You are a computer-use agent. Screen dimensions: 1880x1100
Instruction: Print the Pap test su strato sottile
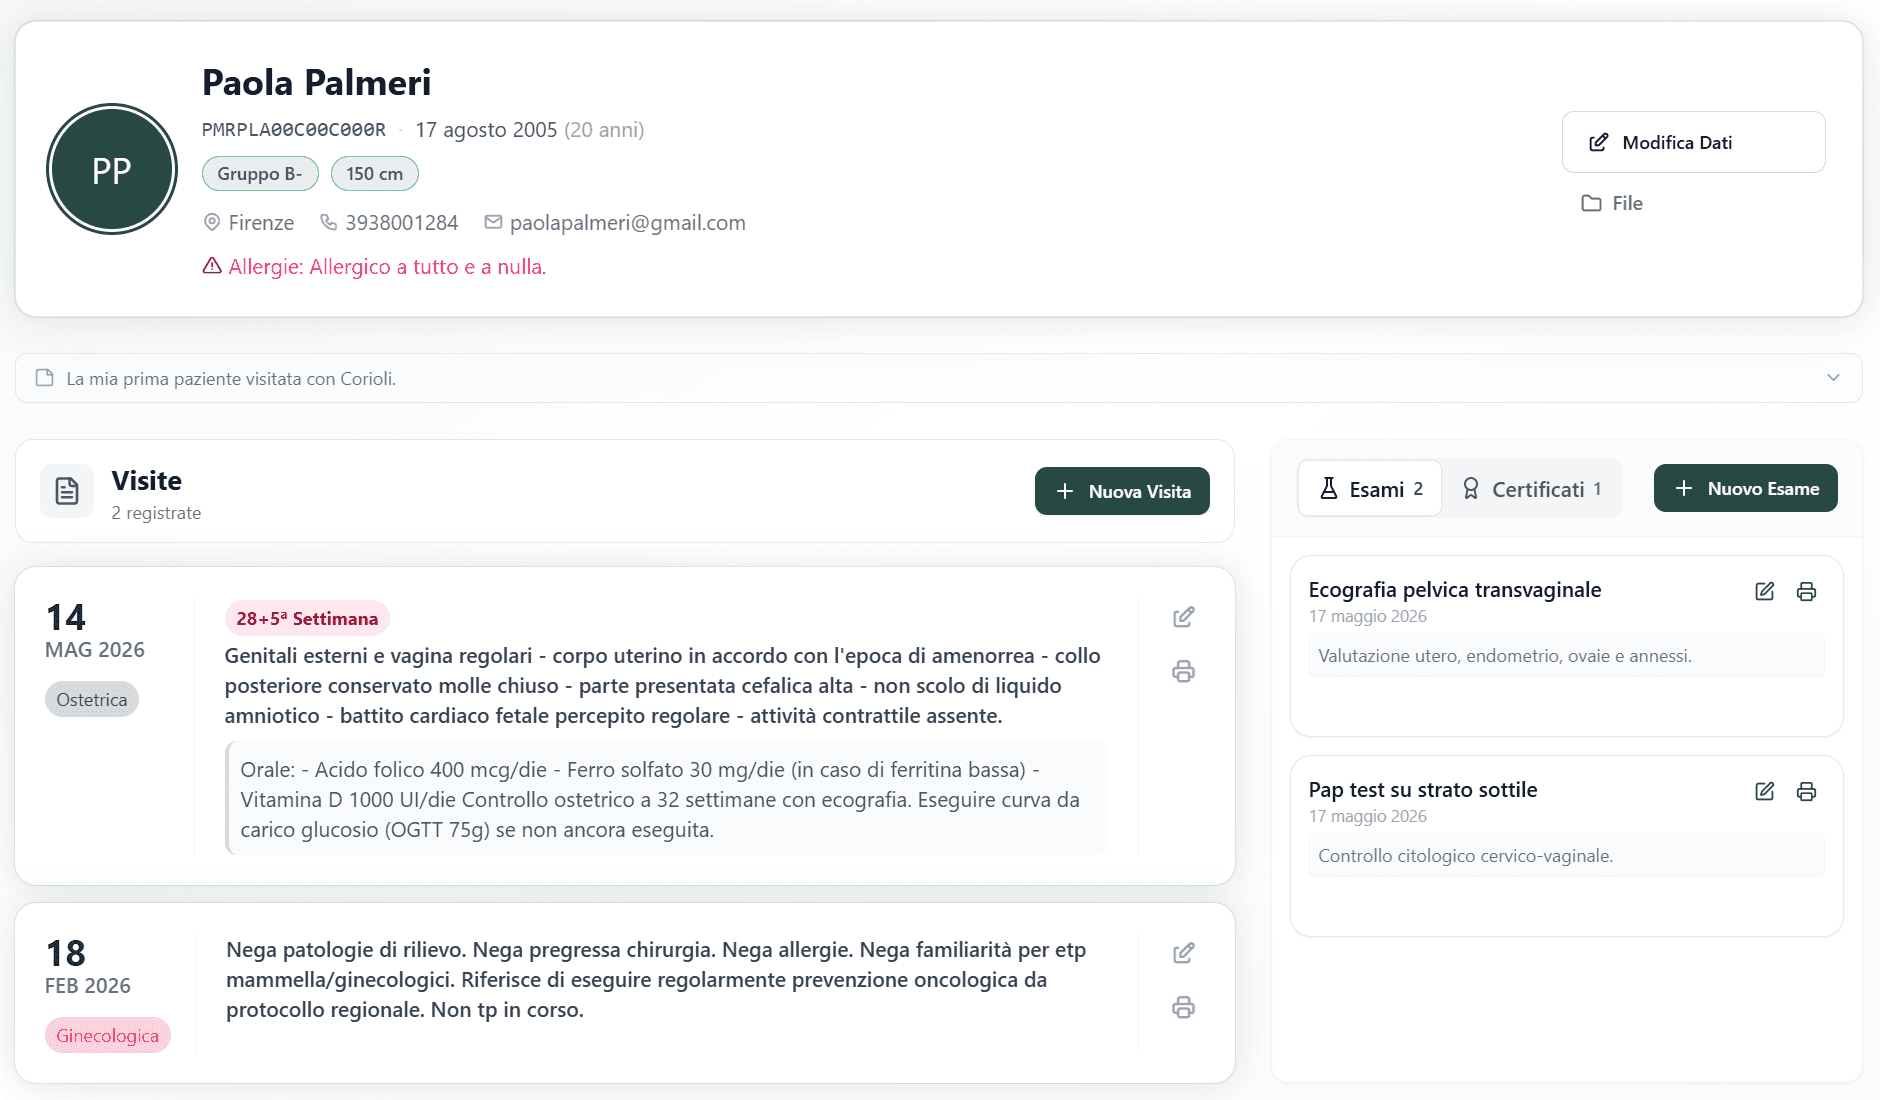point(1806,791)
